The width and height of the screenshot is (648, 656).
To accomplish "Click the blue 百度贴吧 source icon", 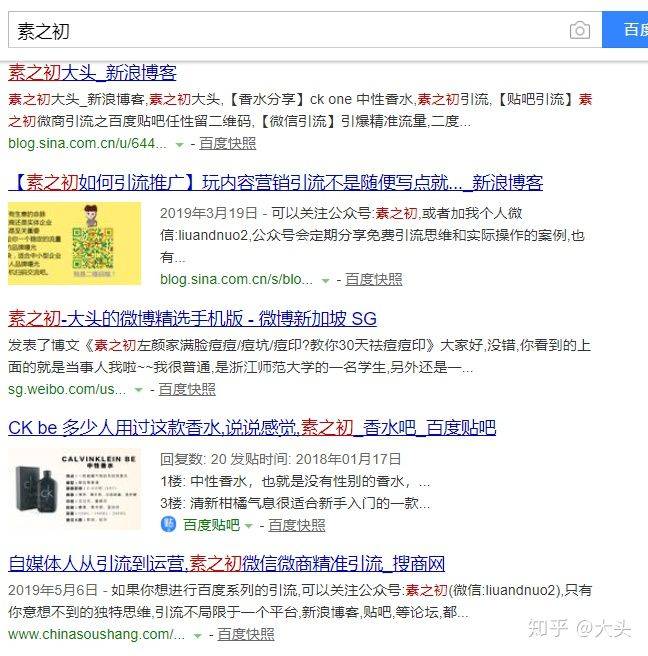I will click(168, 524).
